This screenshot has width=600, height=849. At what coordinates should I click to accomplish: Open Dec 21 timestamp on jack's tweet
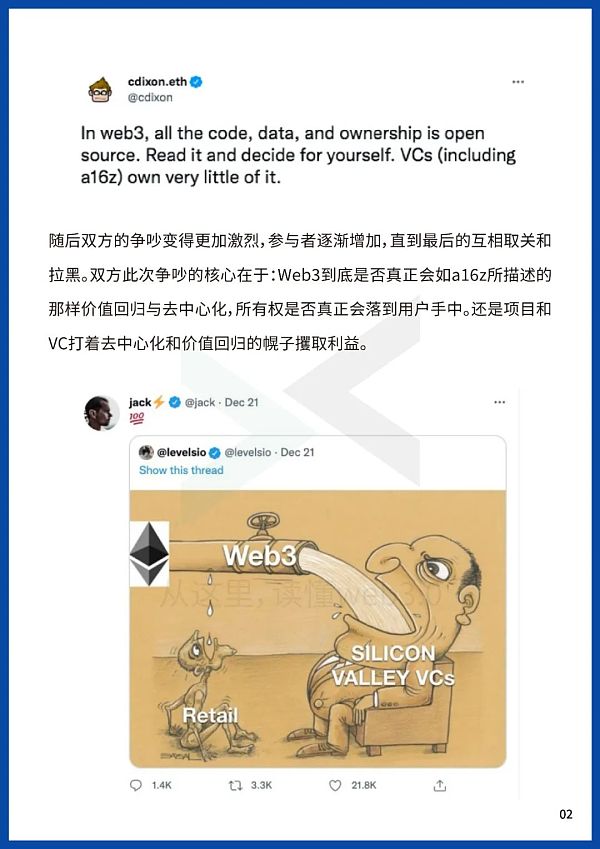[242, 402]
